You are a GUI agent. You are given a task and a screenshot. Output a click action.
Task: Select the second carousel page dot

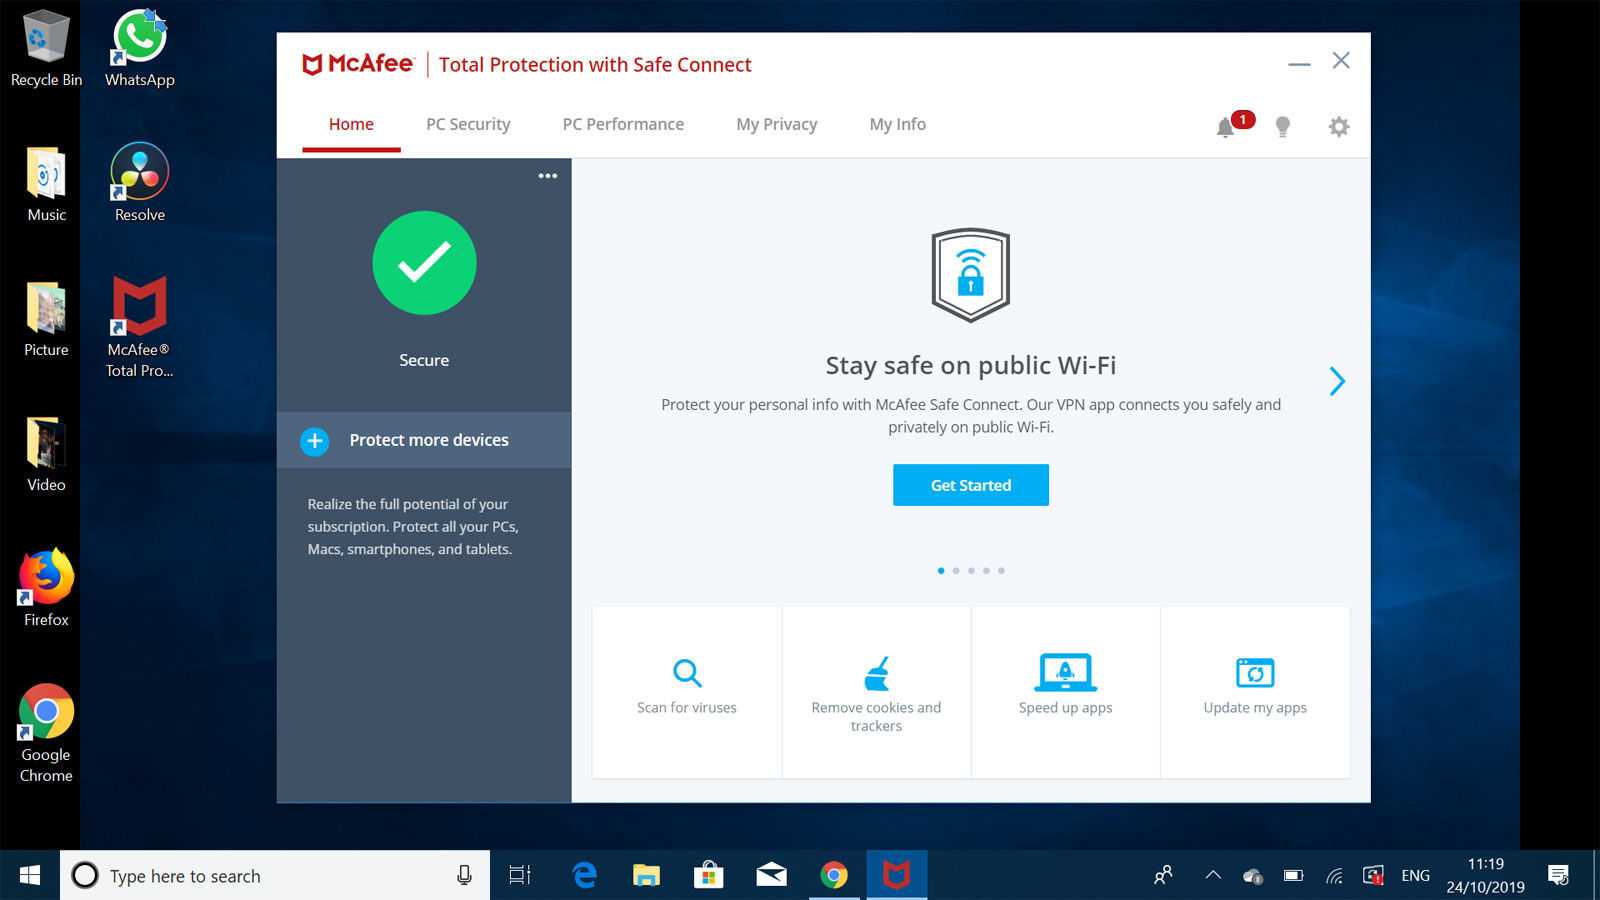coord(956,571)
